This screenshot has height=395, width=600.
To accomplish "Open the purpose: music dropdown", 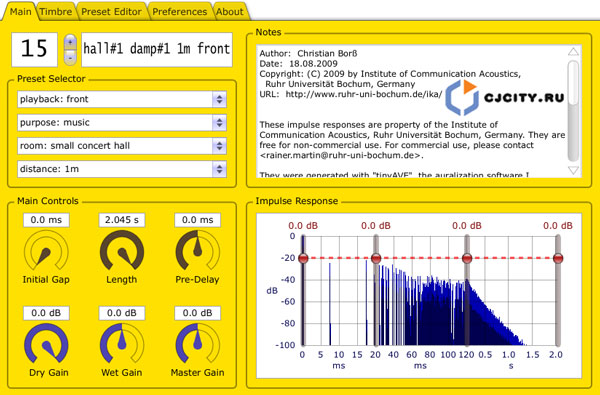I will coord(122,123).
